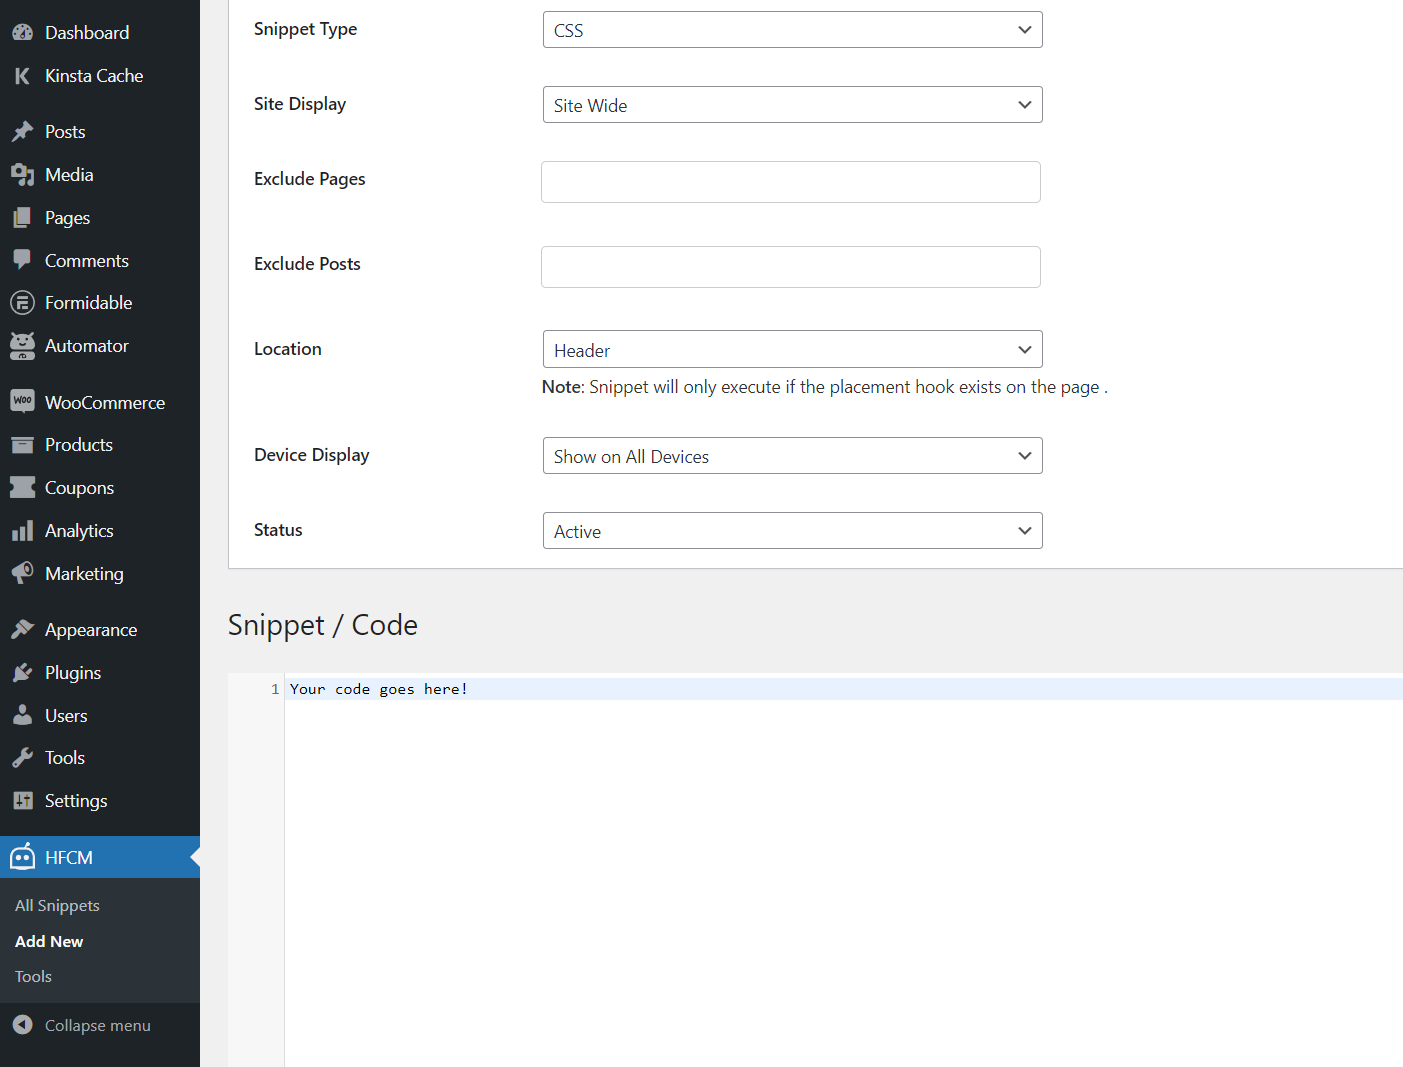The width and height of the screenshot is (1403, 1067).
Task: Go to the Plugins section
Action: 22,672
